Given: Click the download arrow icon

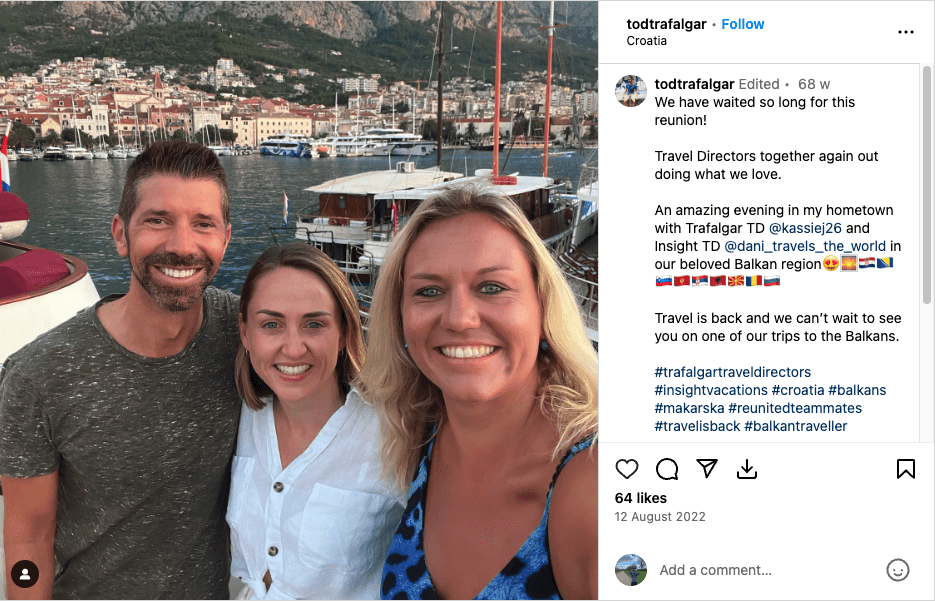Looking at the screenshot, I should [x=747, y=469].
